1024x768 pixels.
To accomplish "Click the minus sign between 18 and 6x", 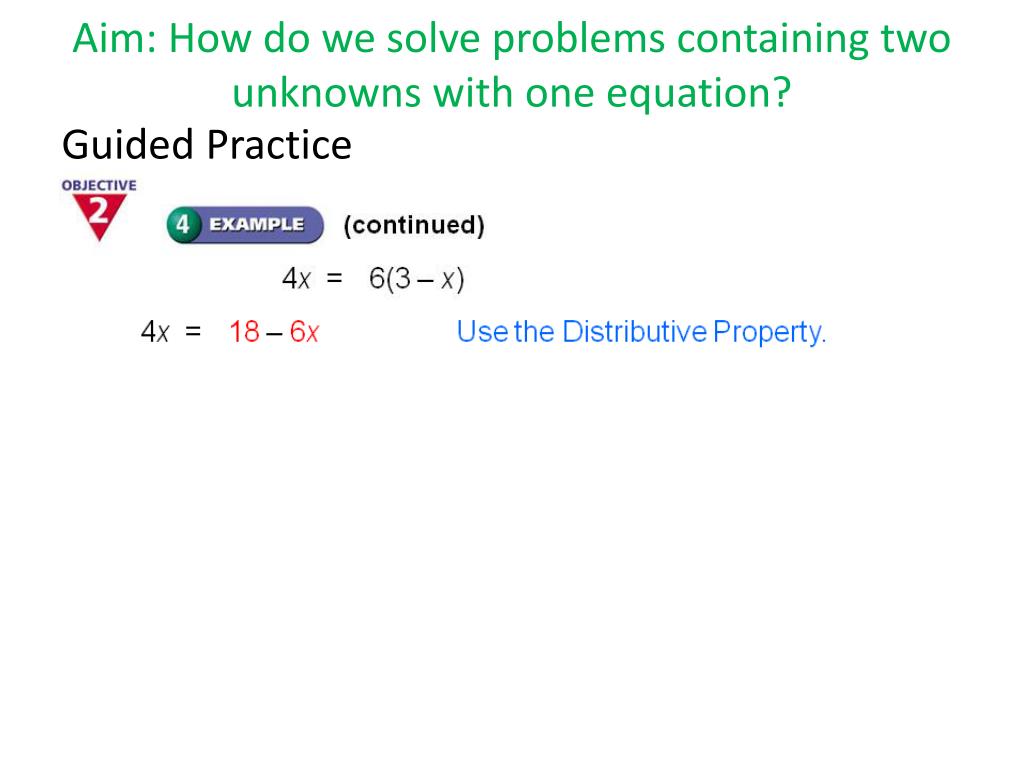I will pos(275,334).
